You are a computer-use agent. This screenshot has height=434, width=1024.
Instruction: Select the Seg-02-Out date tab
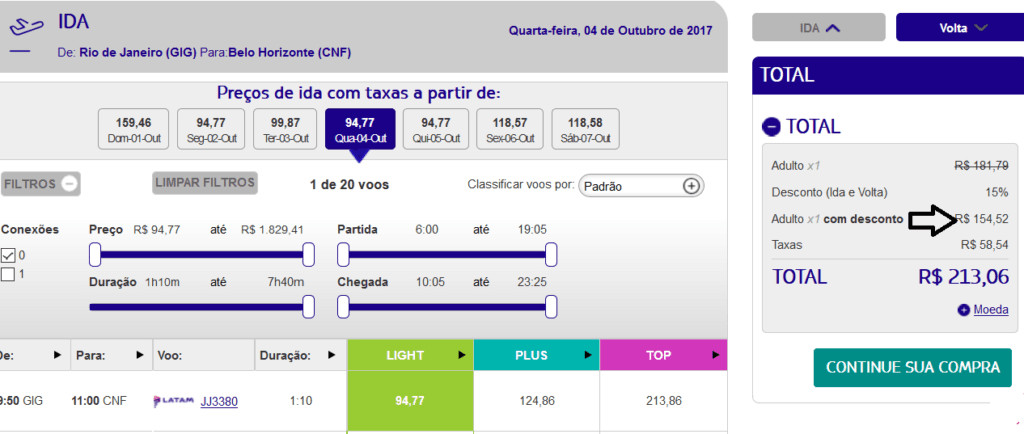[212, 129]
